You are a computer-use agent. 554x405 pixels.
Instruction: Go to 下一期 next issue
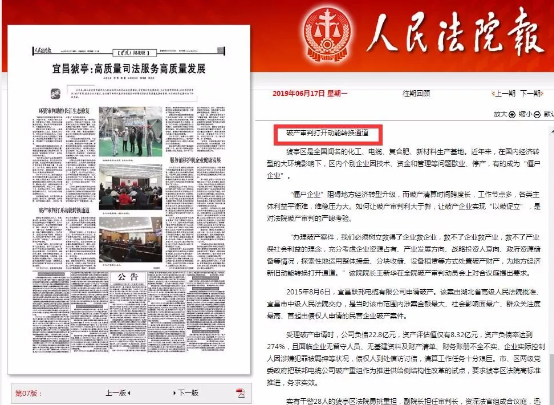coord(531,94)
